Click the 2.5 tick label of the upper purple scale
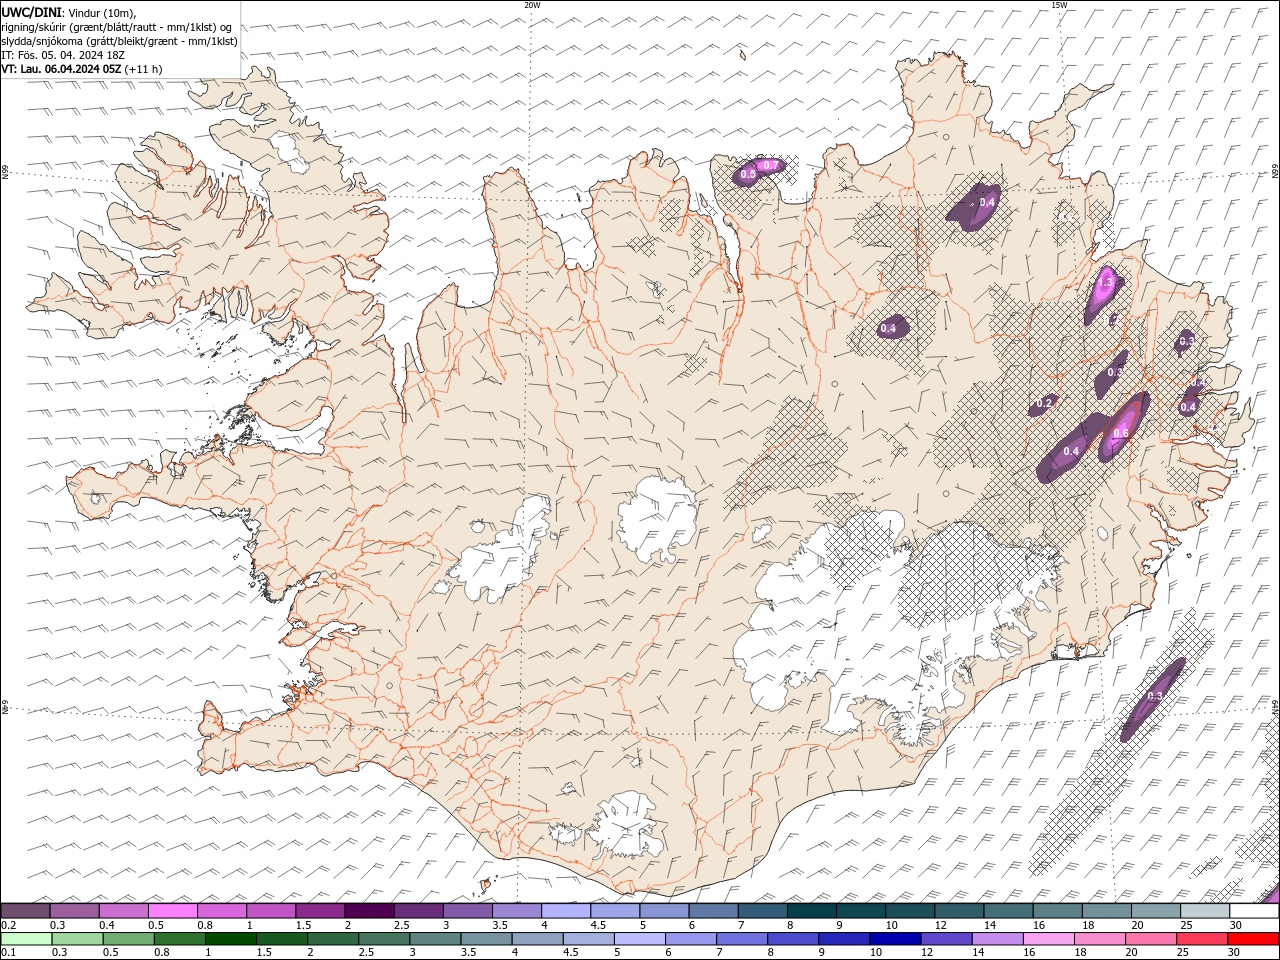 [401, 925]
